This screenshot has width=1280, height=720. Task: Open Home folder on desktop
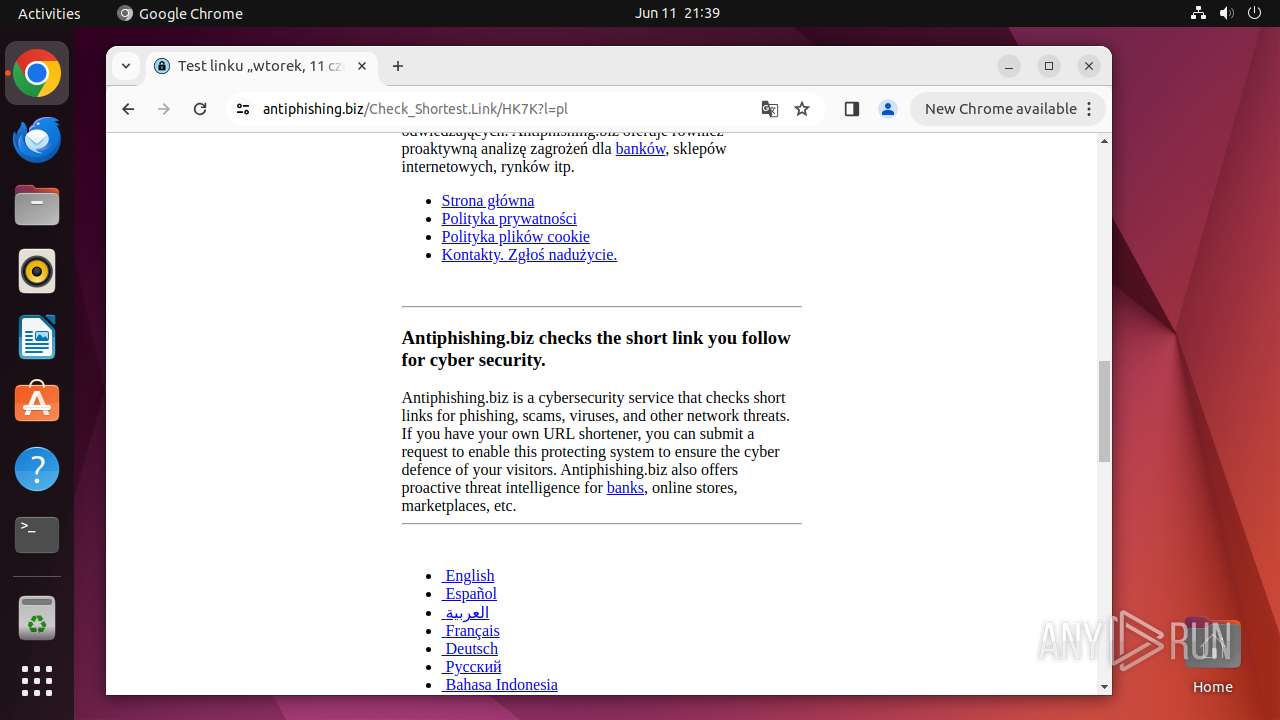[1212, 656]
